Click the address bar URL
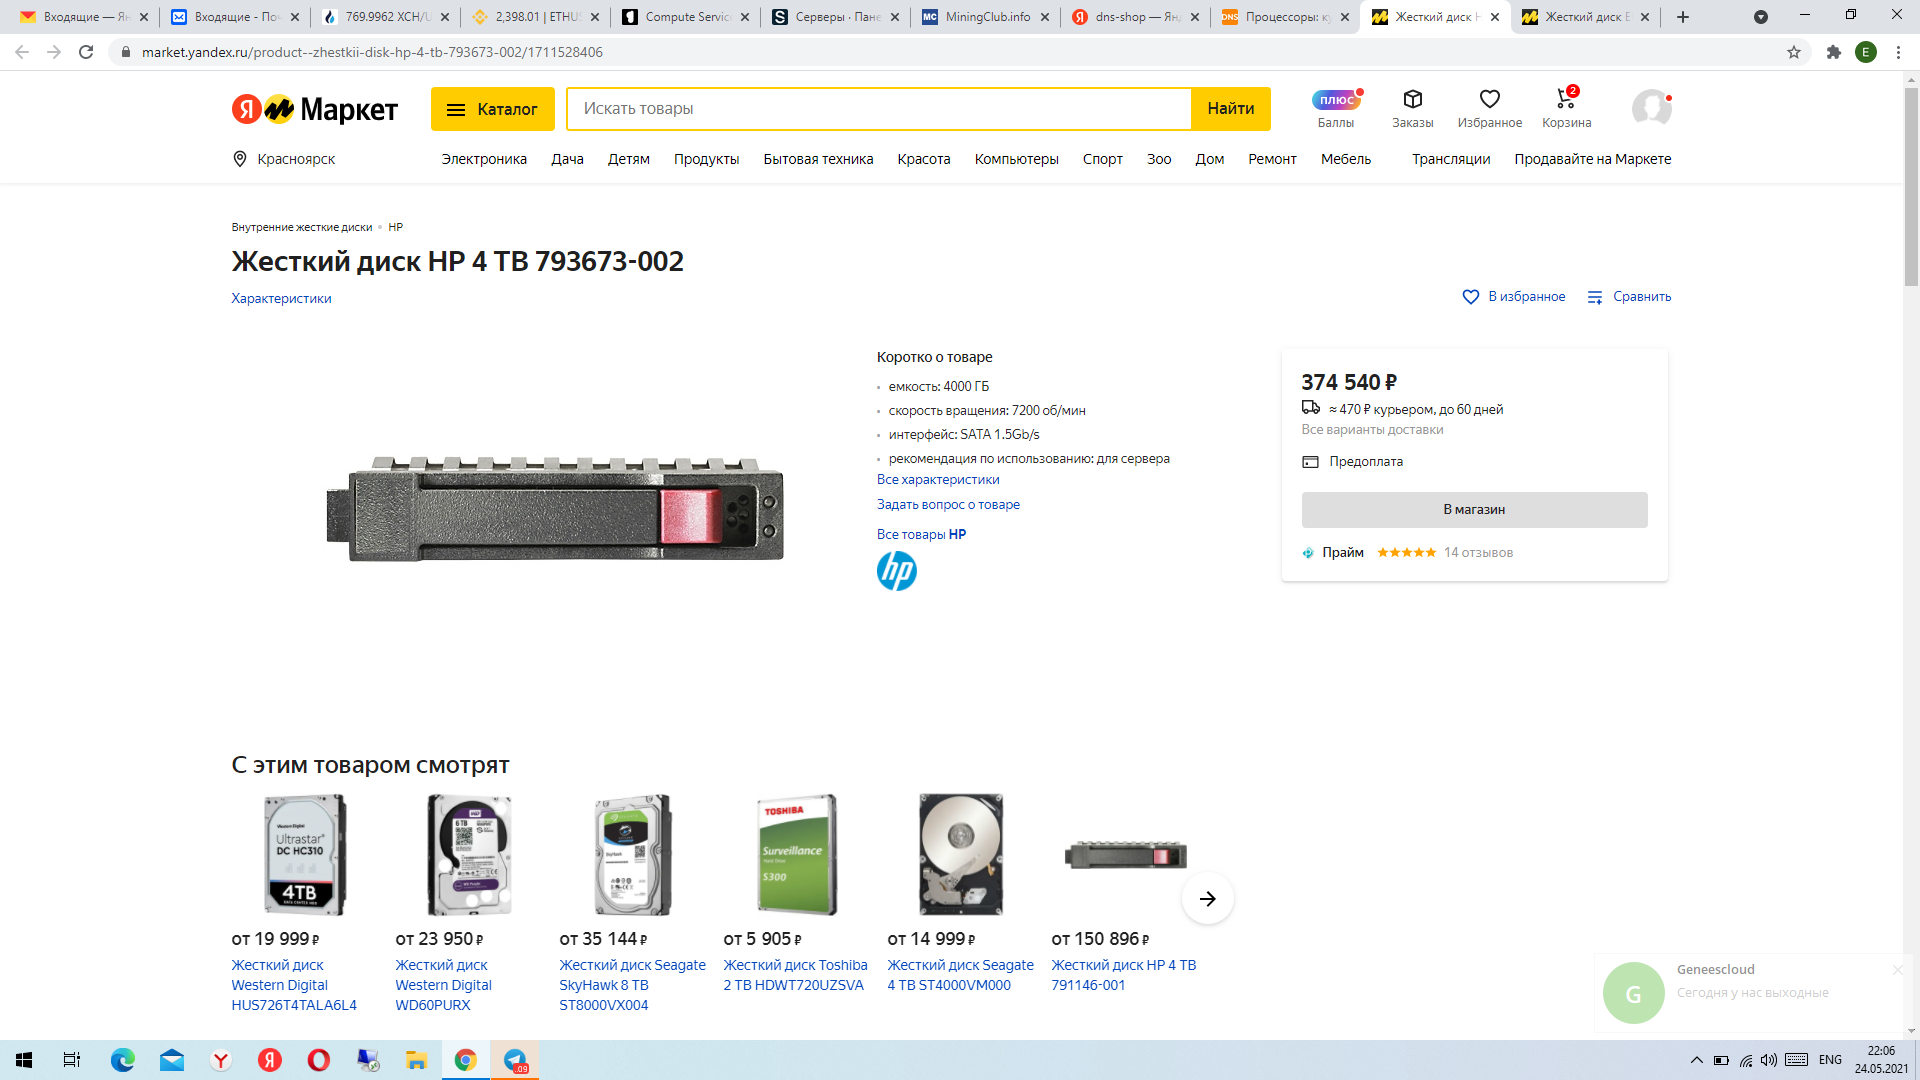 pyautogui.click(x=372, y=52)
